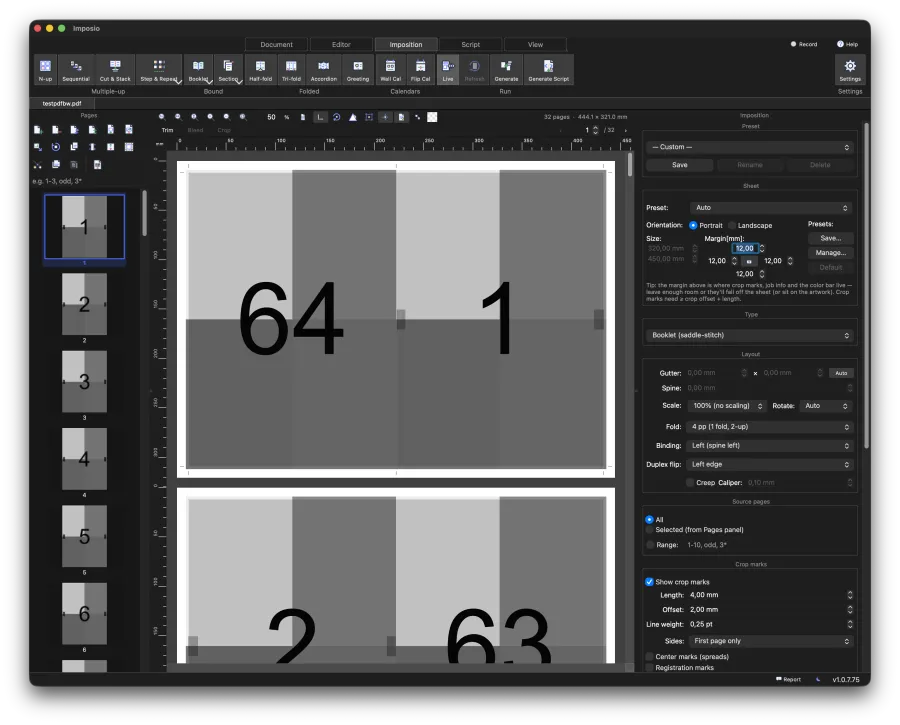Image resolution: width=900 pixels, height=725 pixels.
Task: Open the Duplex flip Left edge dropdown
Action: 770,464
